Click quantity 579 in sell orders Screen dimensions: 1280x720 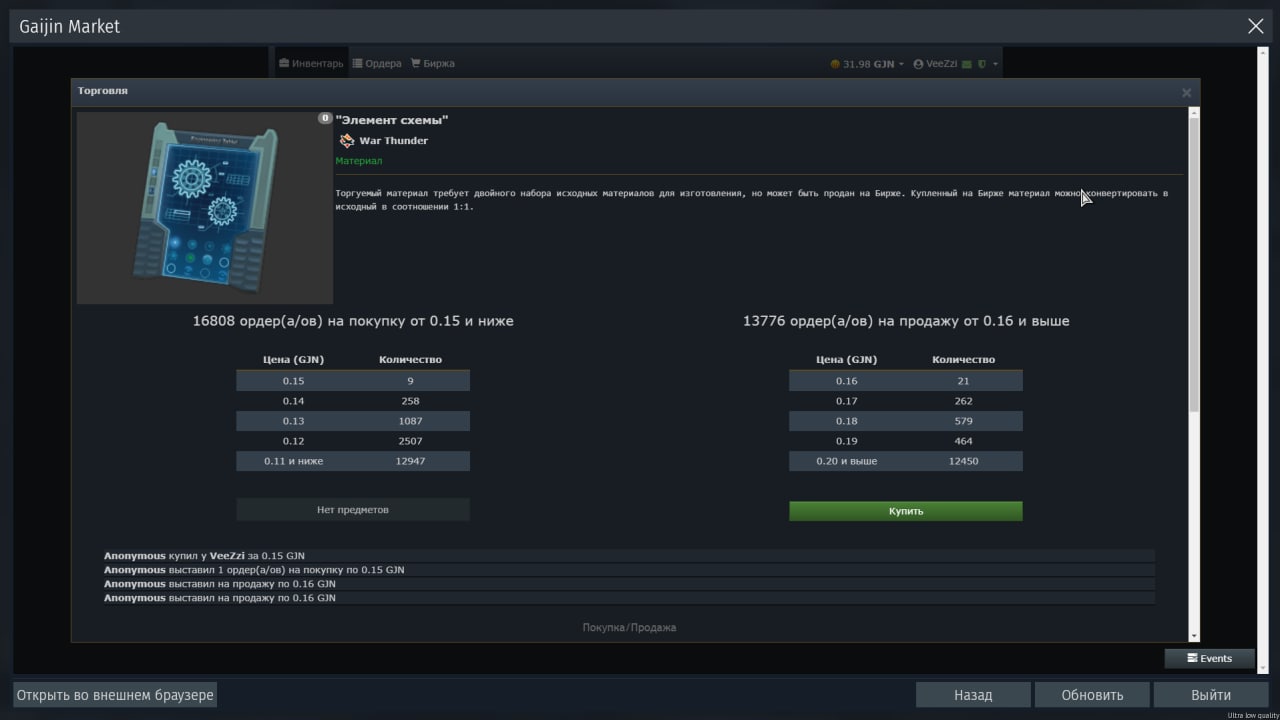(963, 421)
